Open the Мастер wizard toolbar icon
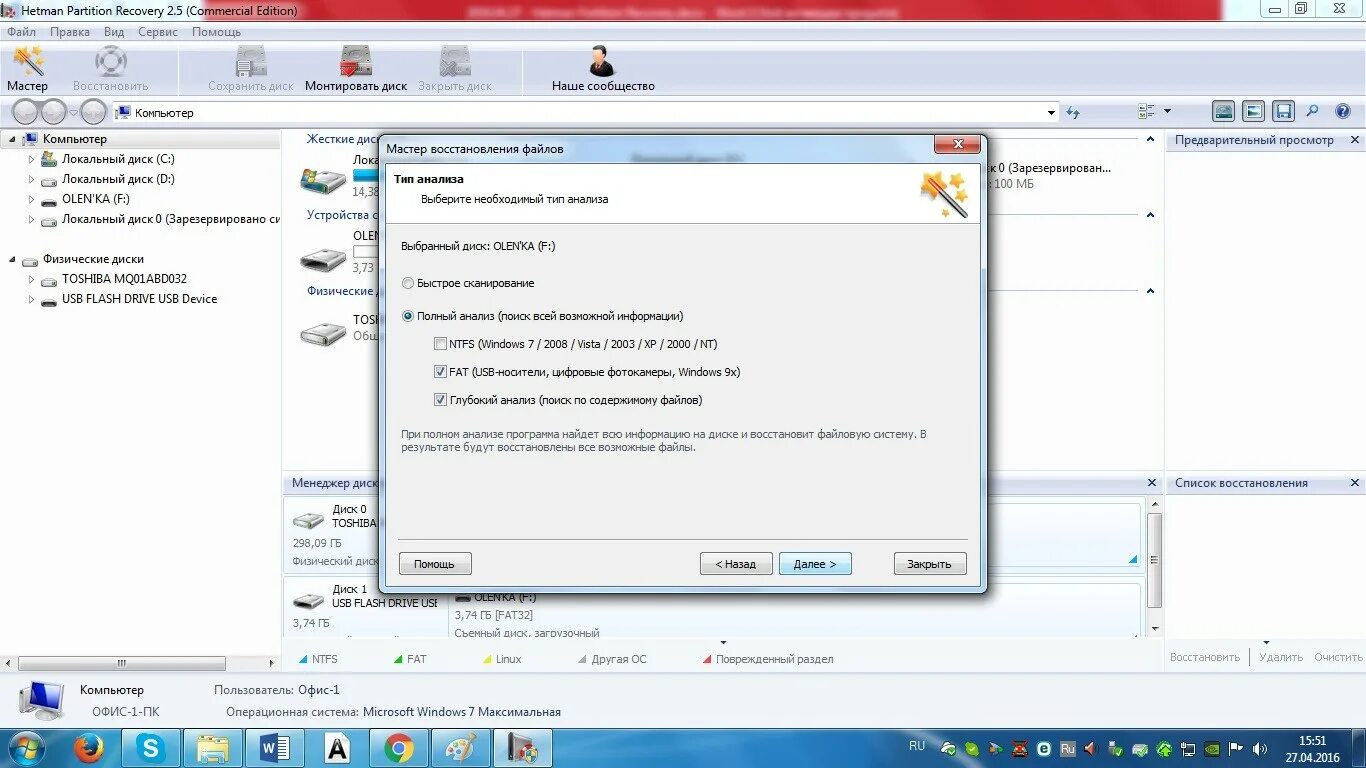 pyautogui.click(x=28, y=69)
